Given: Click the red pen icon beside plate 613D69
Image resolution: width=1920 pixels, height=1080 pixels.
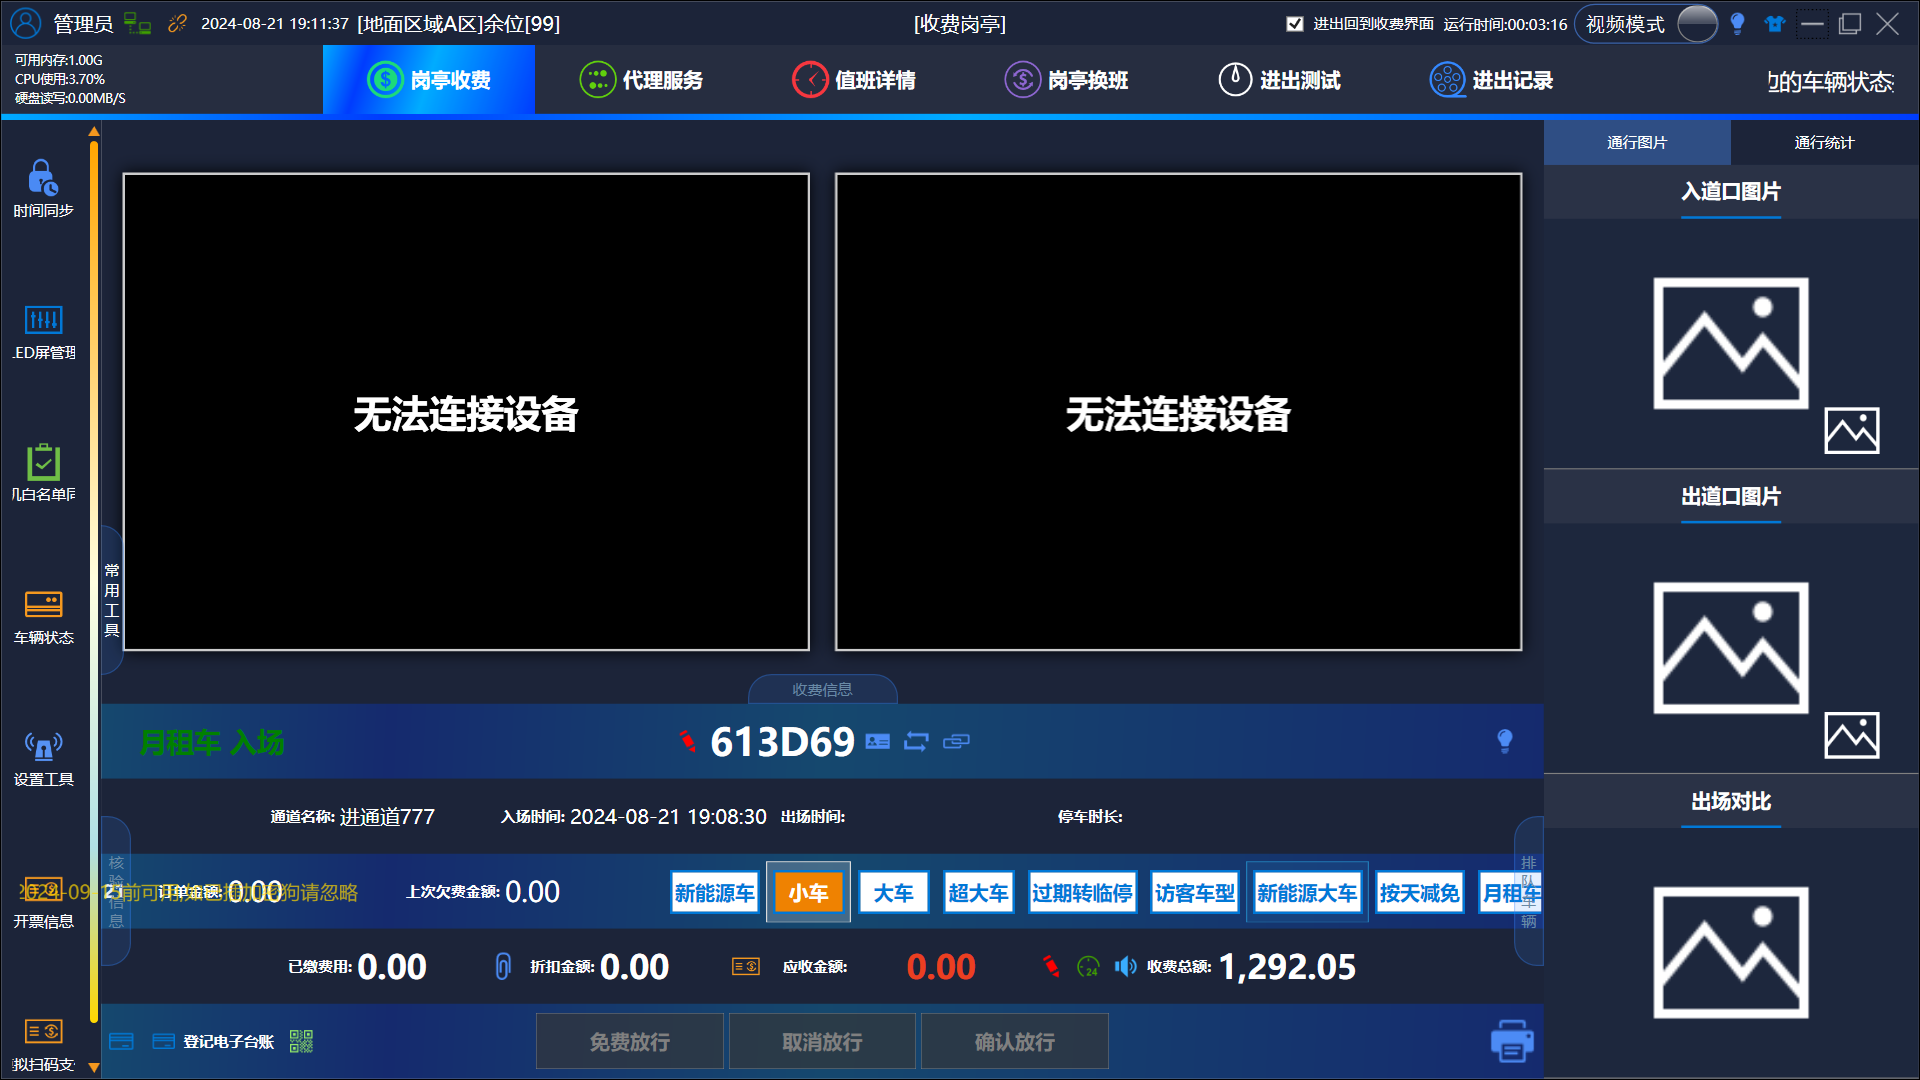Looking at the screenshot, I should coord(688,741).
